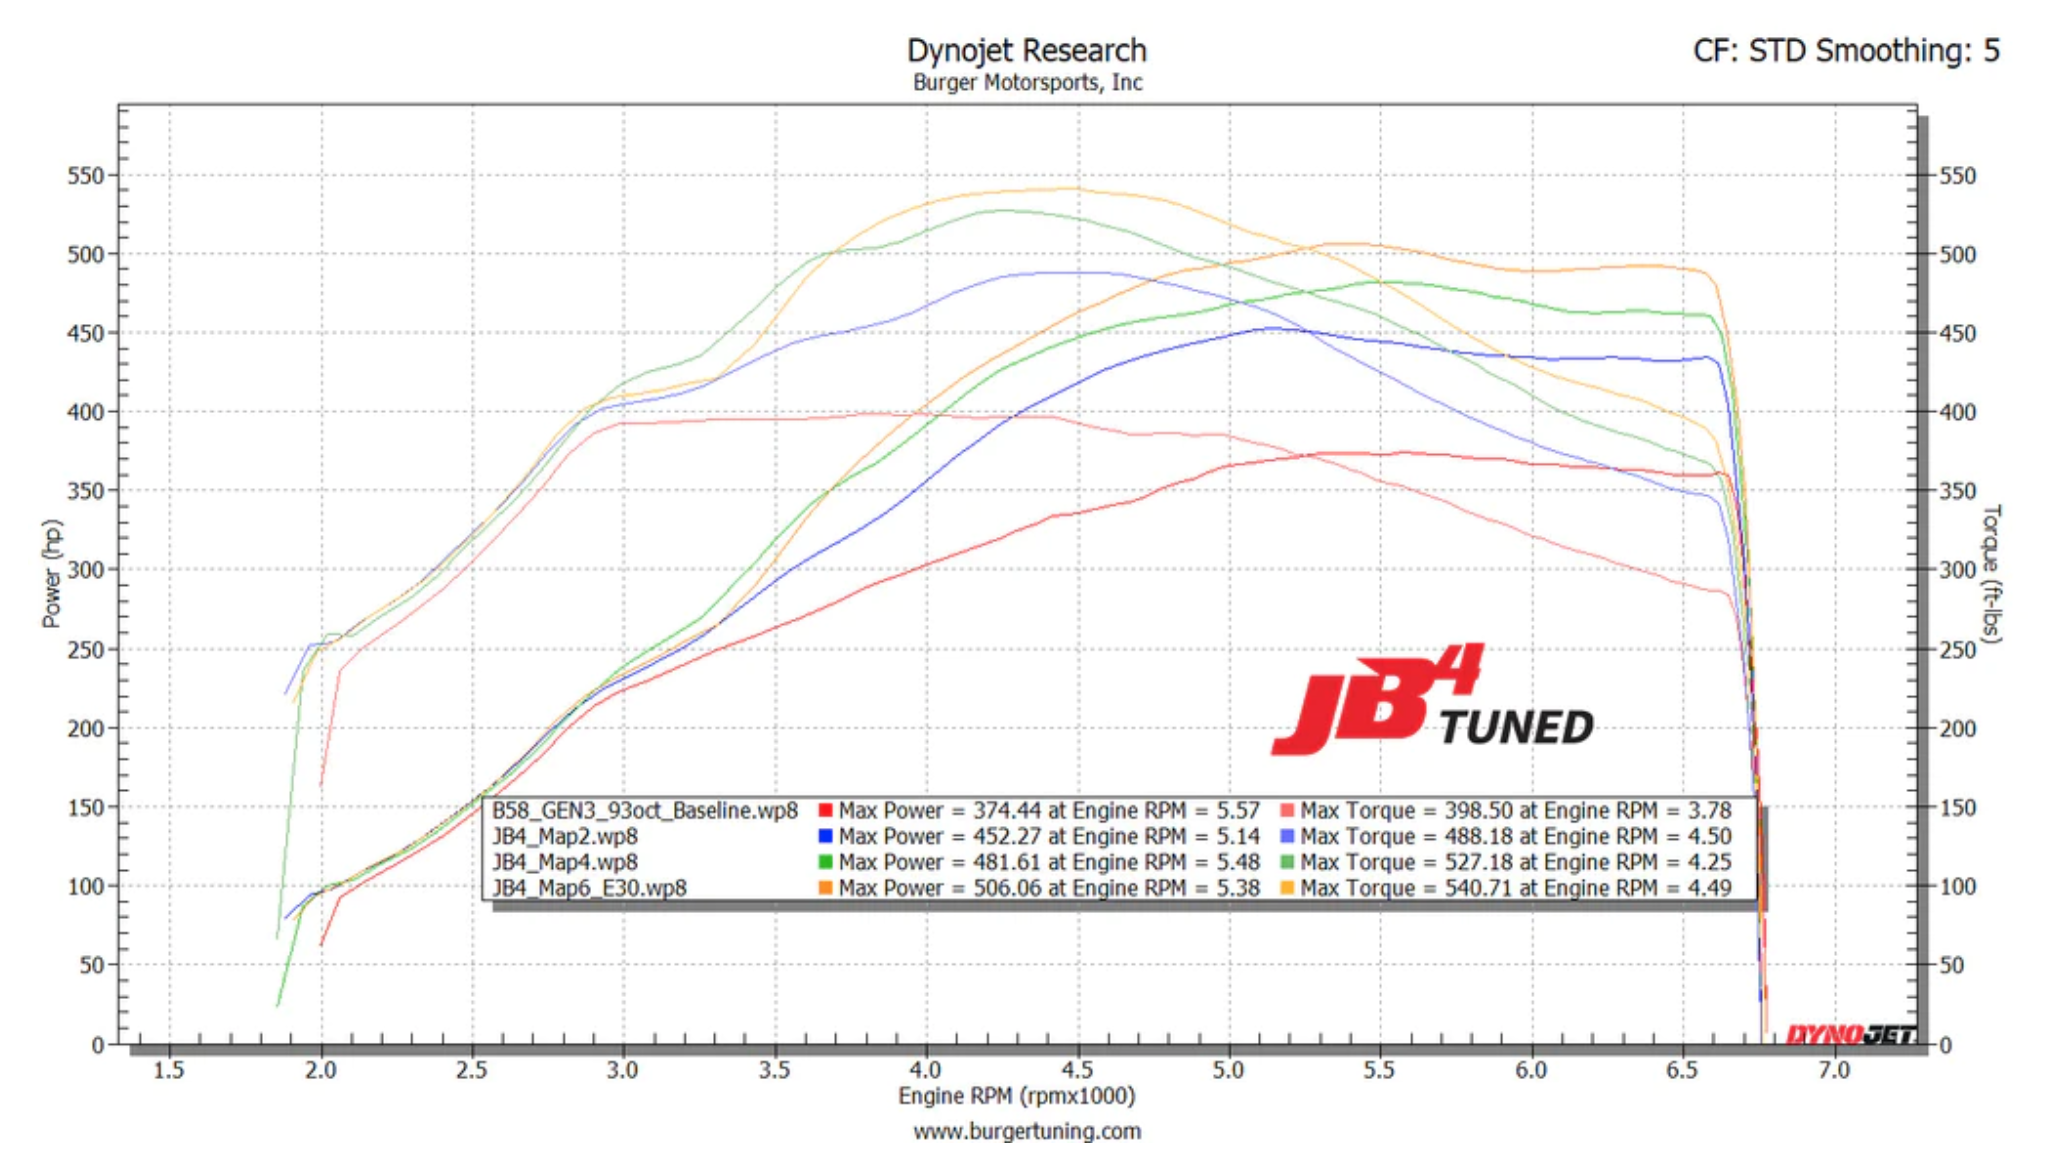The width and height of the screenshot is (2062, 1158).
Task: Toggle visibility of the B58_GEN3_93oct_Baseline.wp8 trace
Action: tap(645, 811)
